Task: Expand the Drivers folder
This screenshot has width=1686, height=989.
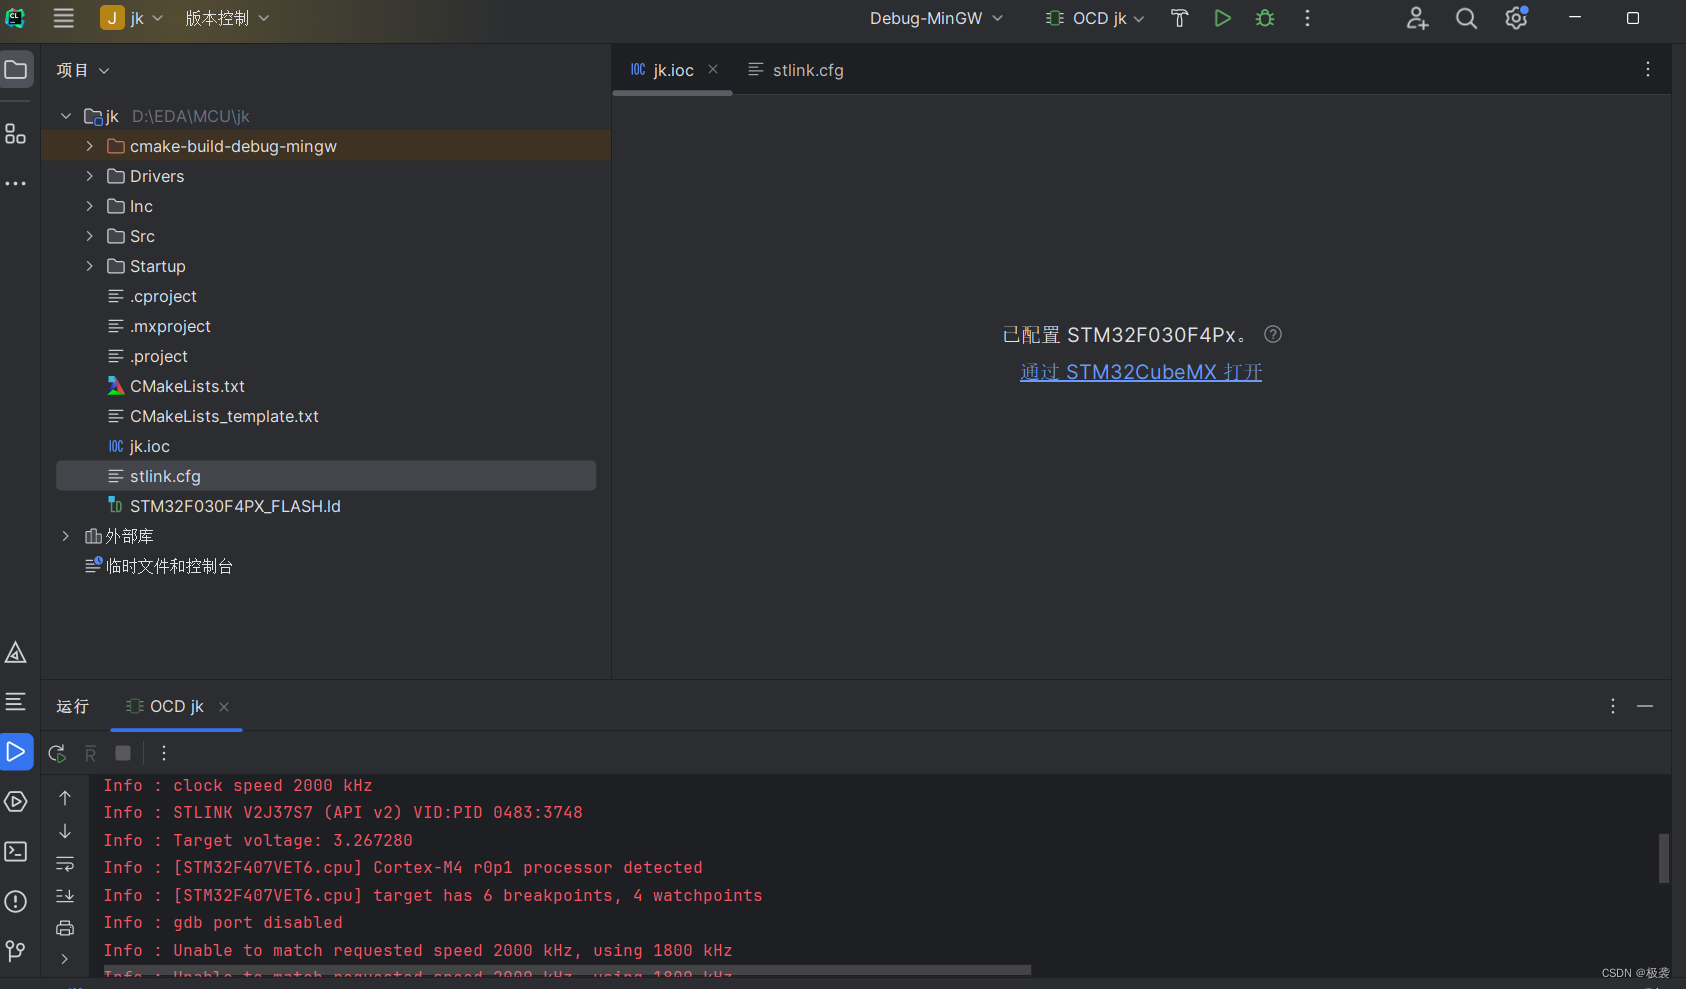Action: click(x=89, y=176)
